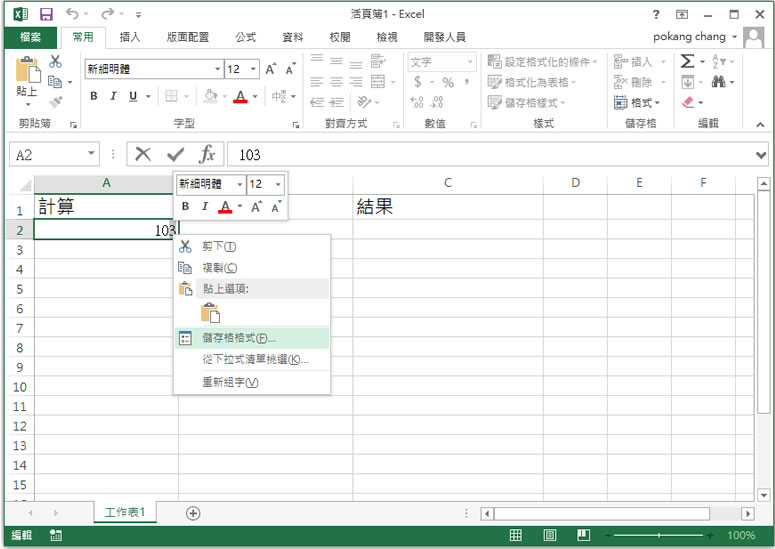Toggle italic in the ribbon font group
Screen dimensions: 775x549
click(x=113, y=96)
